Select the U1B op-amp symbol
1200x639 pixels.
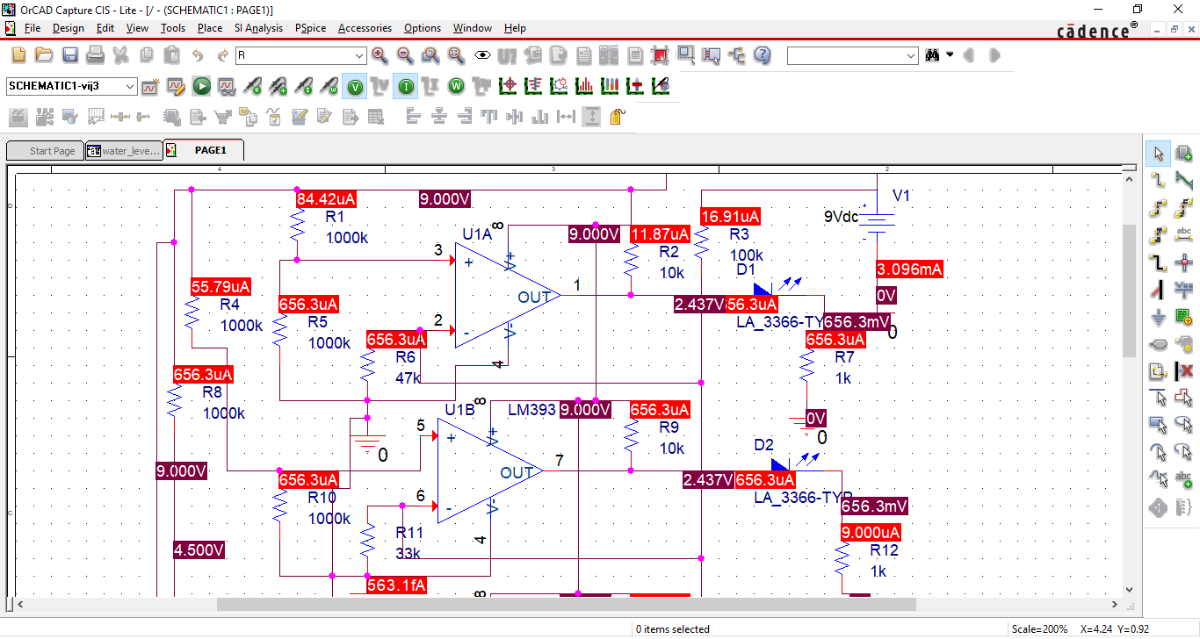pos(490,471)
